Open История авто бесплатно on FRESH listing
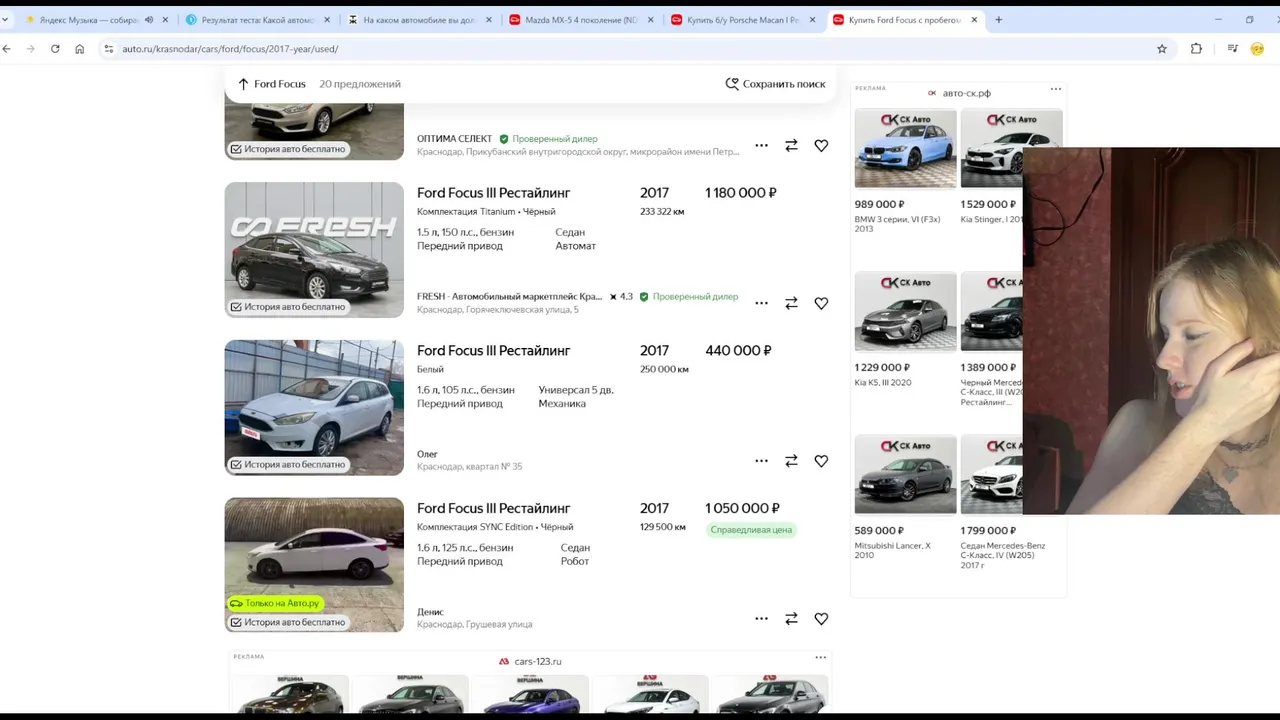Screen dimensions: 1280x720 pos(288,307)
